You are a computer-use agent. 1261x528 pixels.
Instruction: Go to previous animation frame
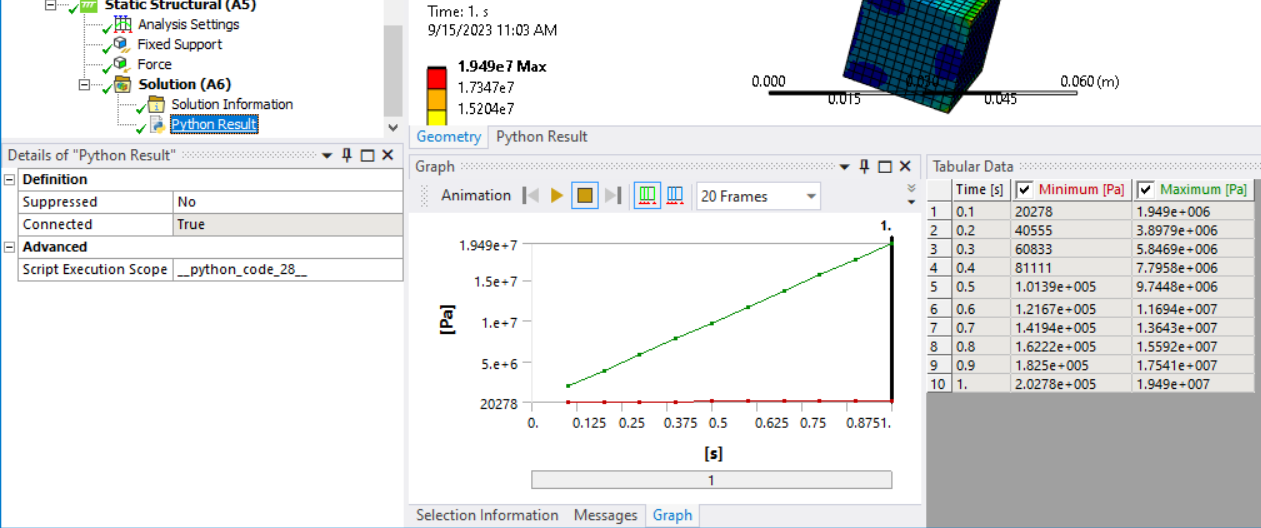pos(532,196)
